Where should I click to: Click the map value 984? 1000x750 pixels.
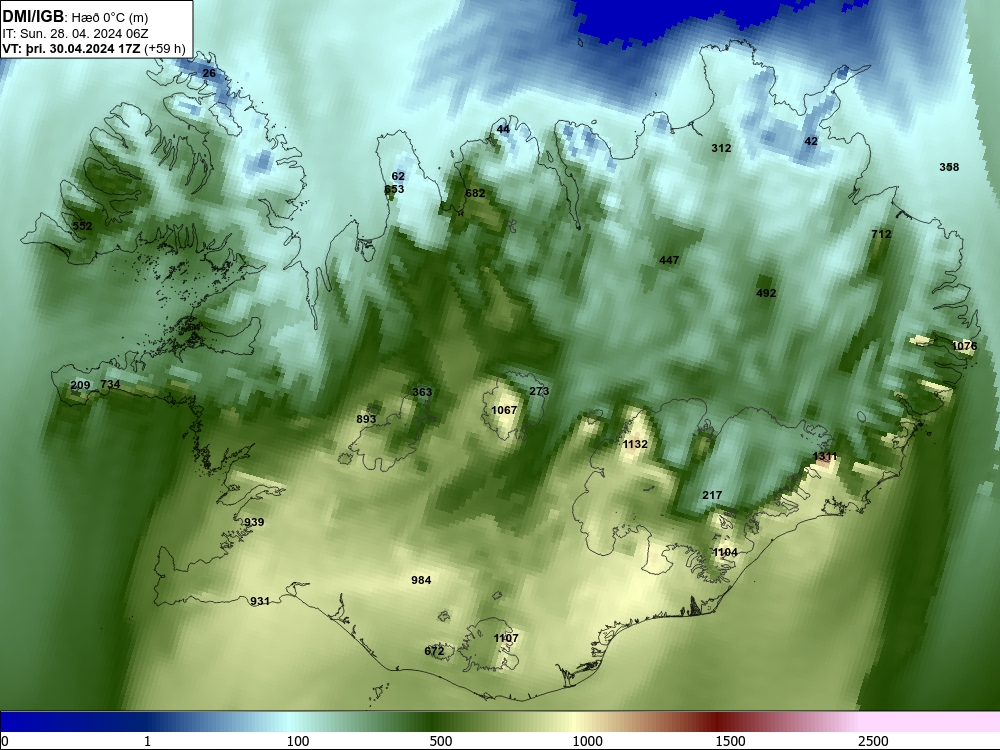[421, 580]
